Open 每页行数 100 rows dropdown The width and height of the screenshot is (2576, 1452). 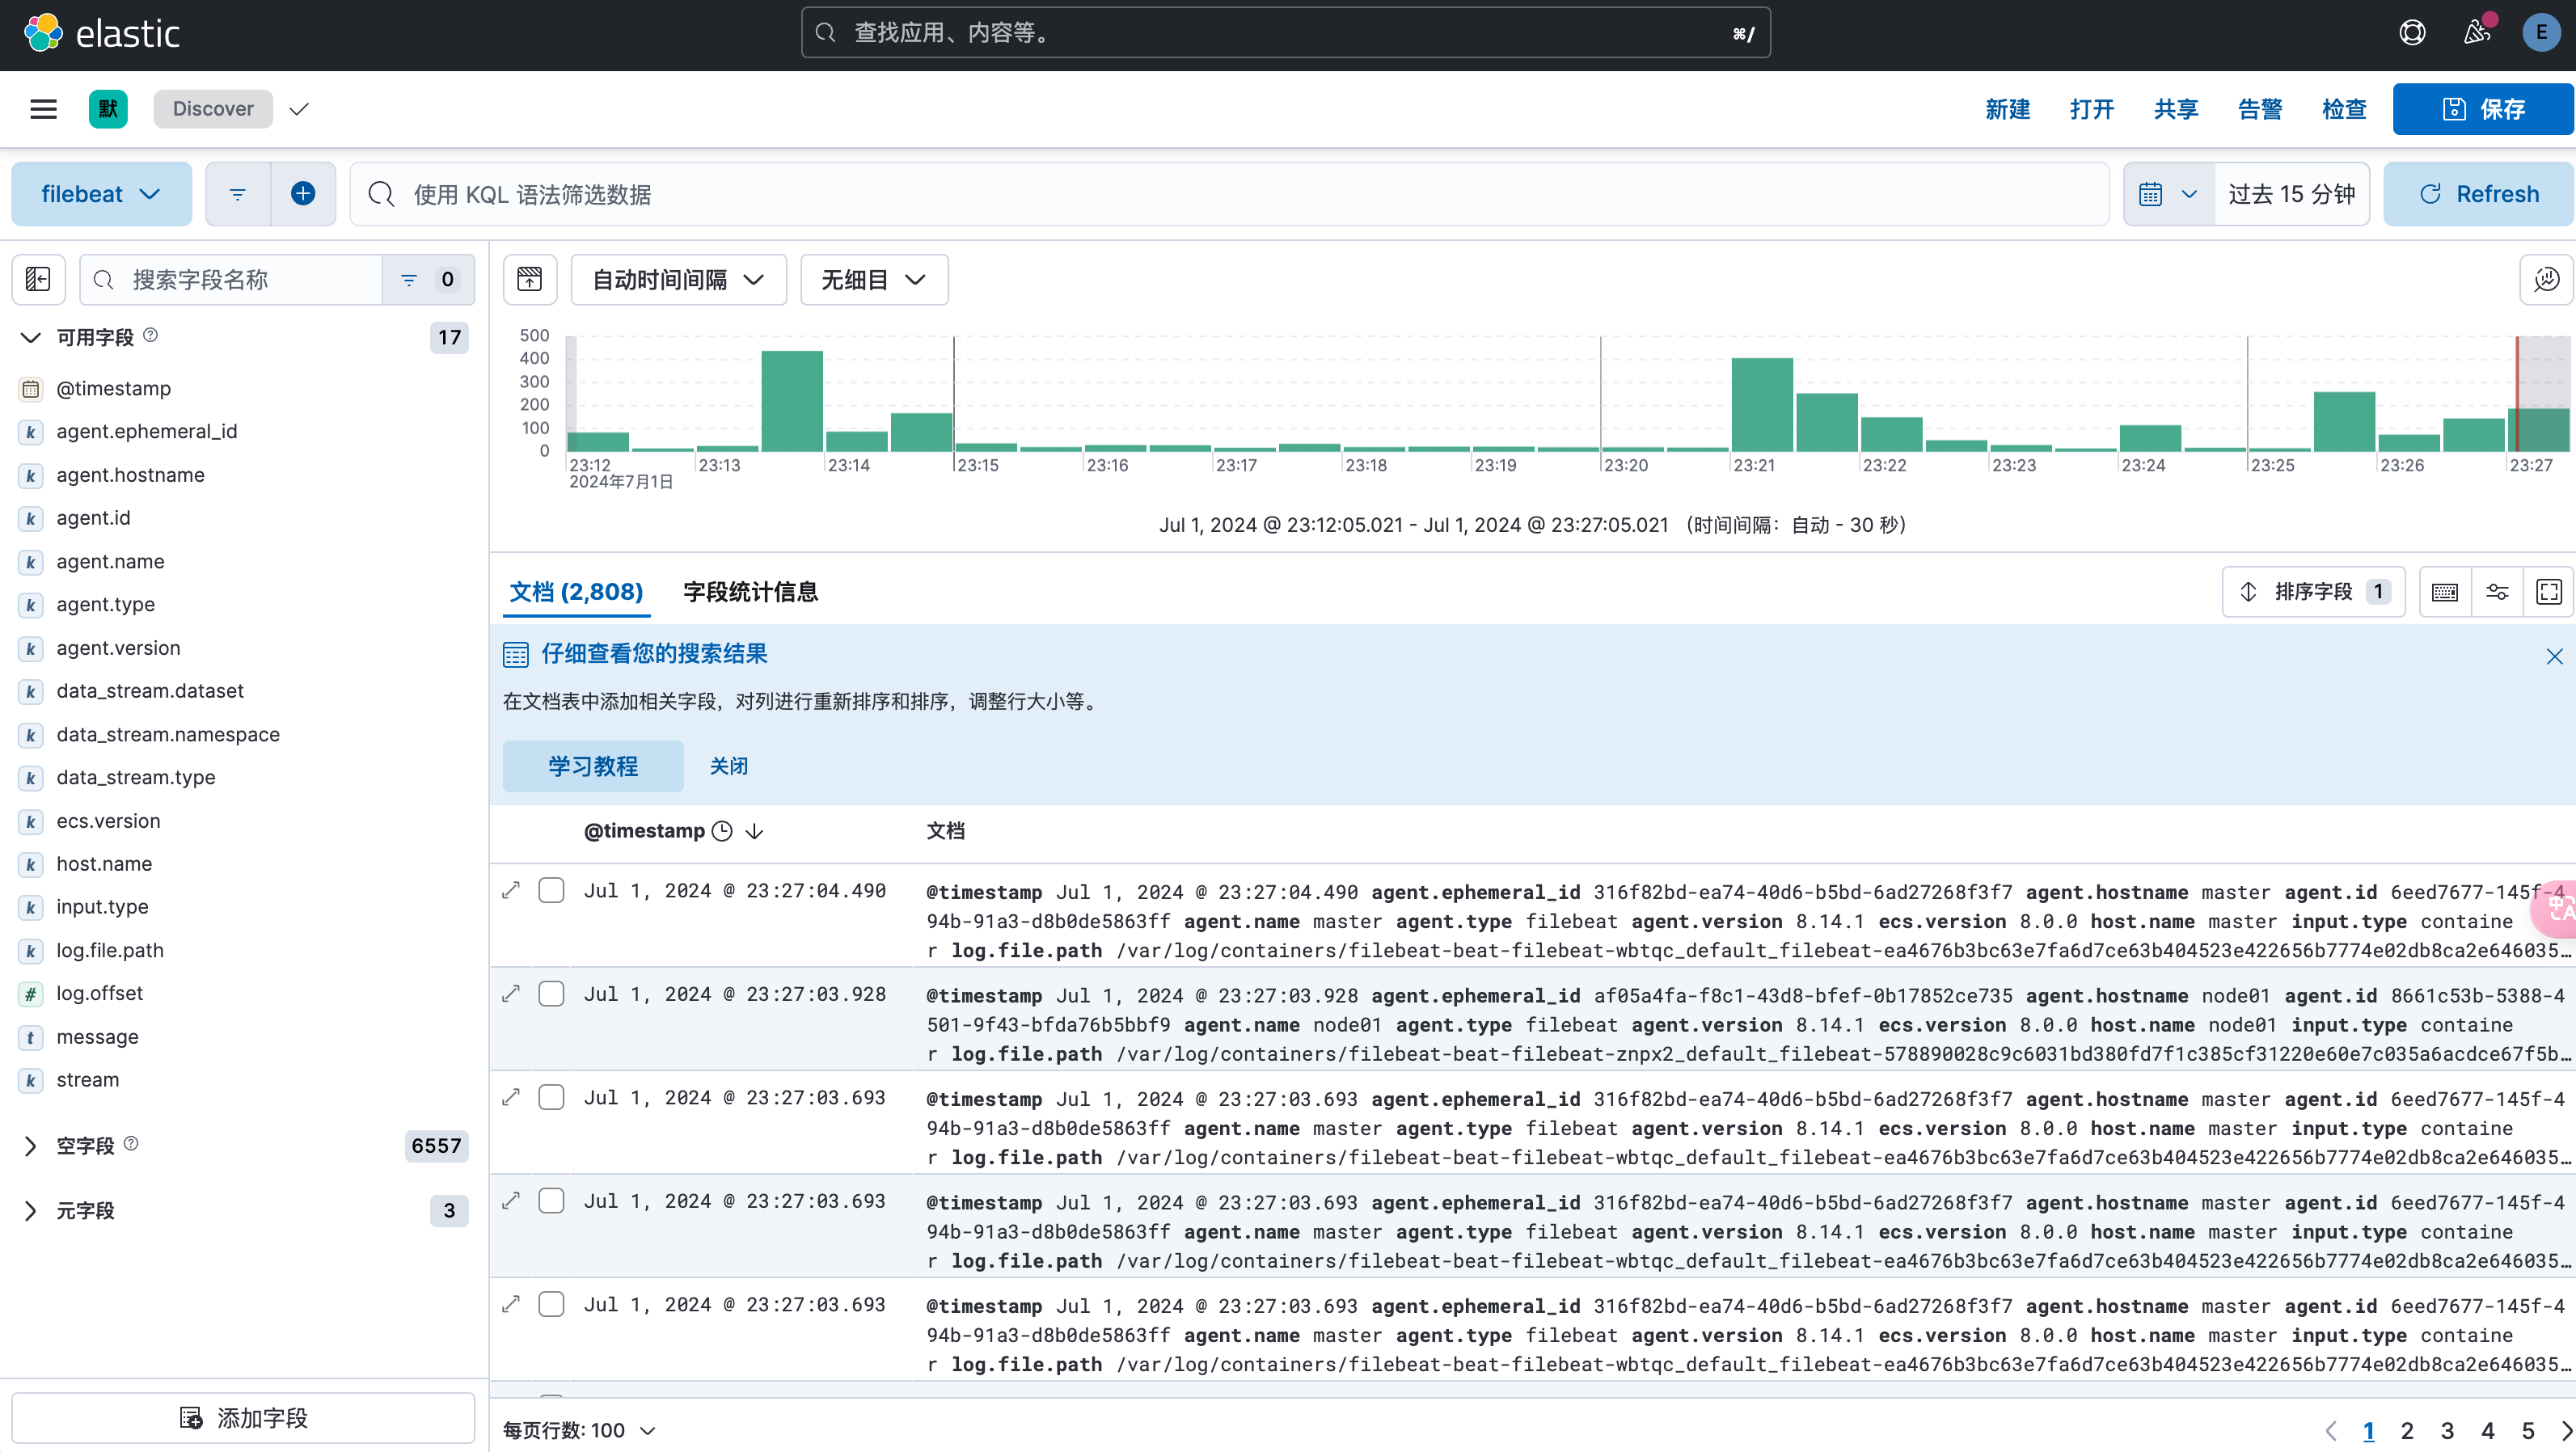point(579,1431)
